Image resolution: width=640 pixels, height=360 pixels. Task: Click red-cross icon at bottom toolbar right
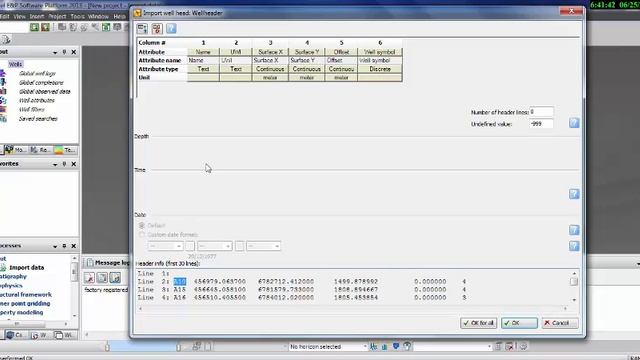[509, 347]
